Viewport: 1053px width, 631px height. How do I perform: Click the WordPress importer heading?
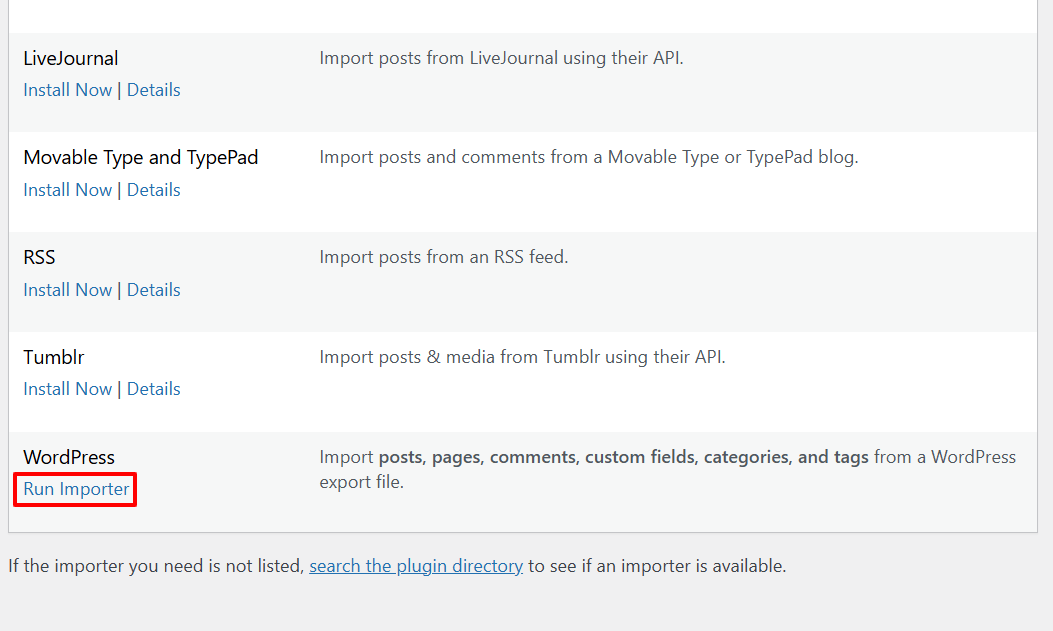tap(69, 457)
